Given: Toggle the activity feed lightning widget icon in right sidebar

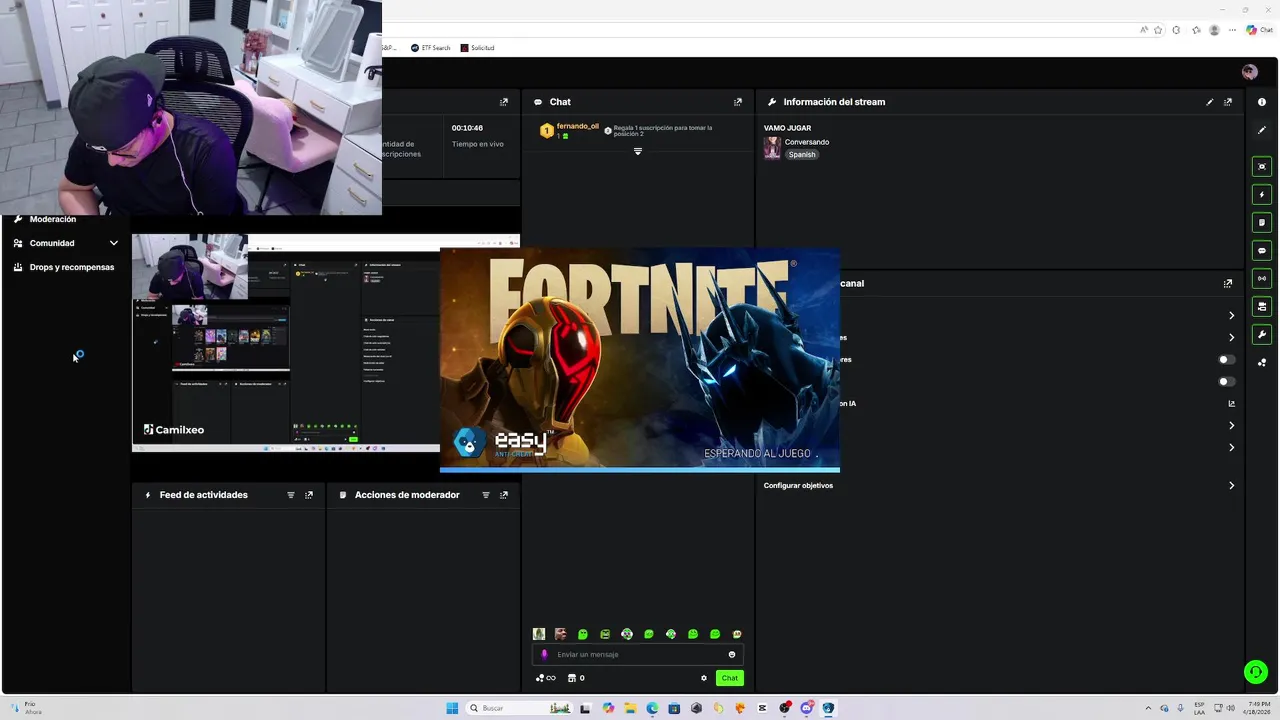Looking at the screenshot, I should point(1262,195).
